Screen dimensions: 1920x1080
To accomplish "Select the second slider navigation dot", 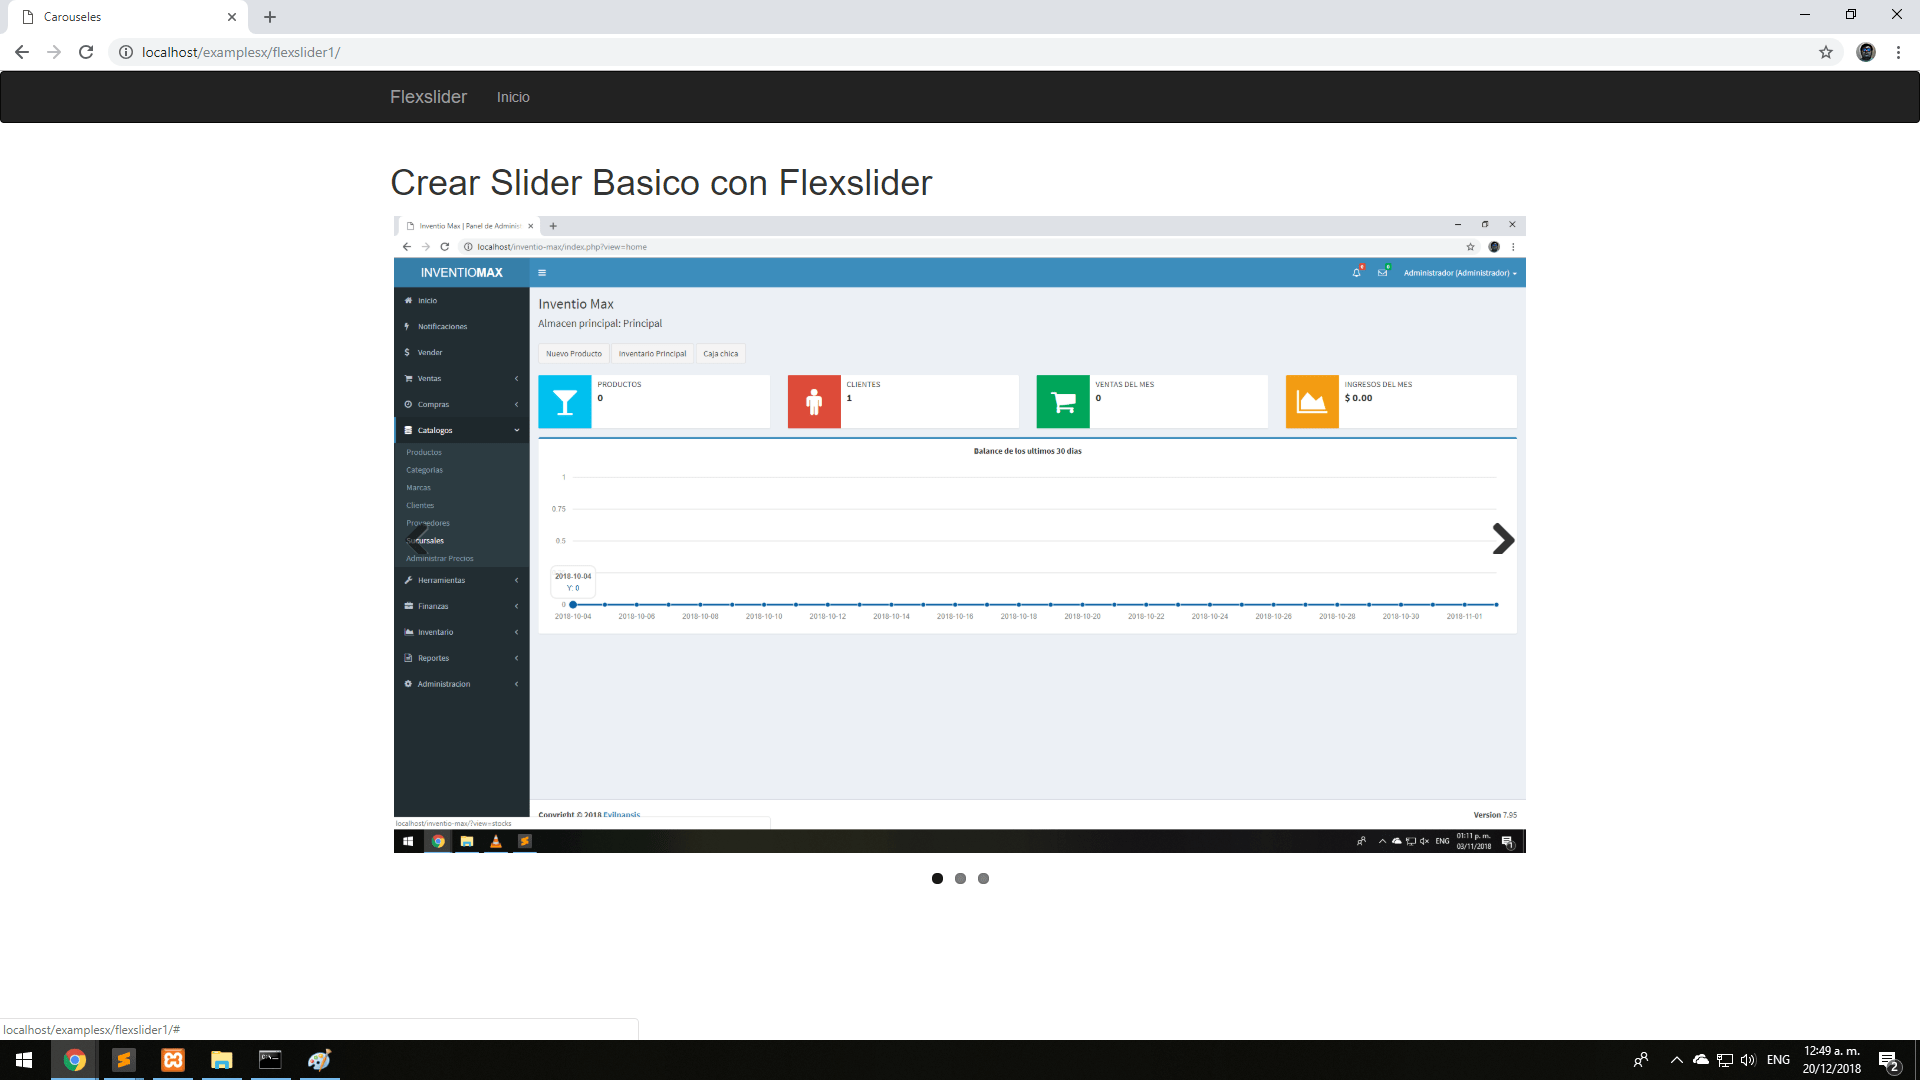I will pyautogui.click(x=960, y=878).
